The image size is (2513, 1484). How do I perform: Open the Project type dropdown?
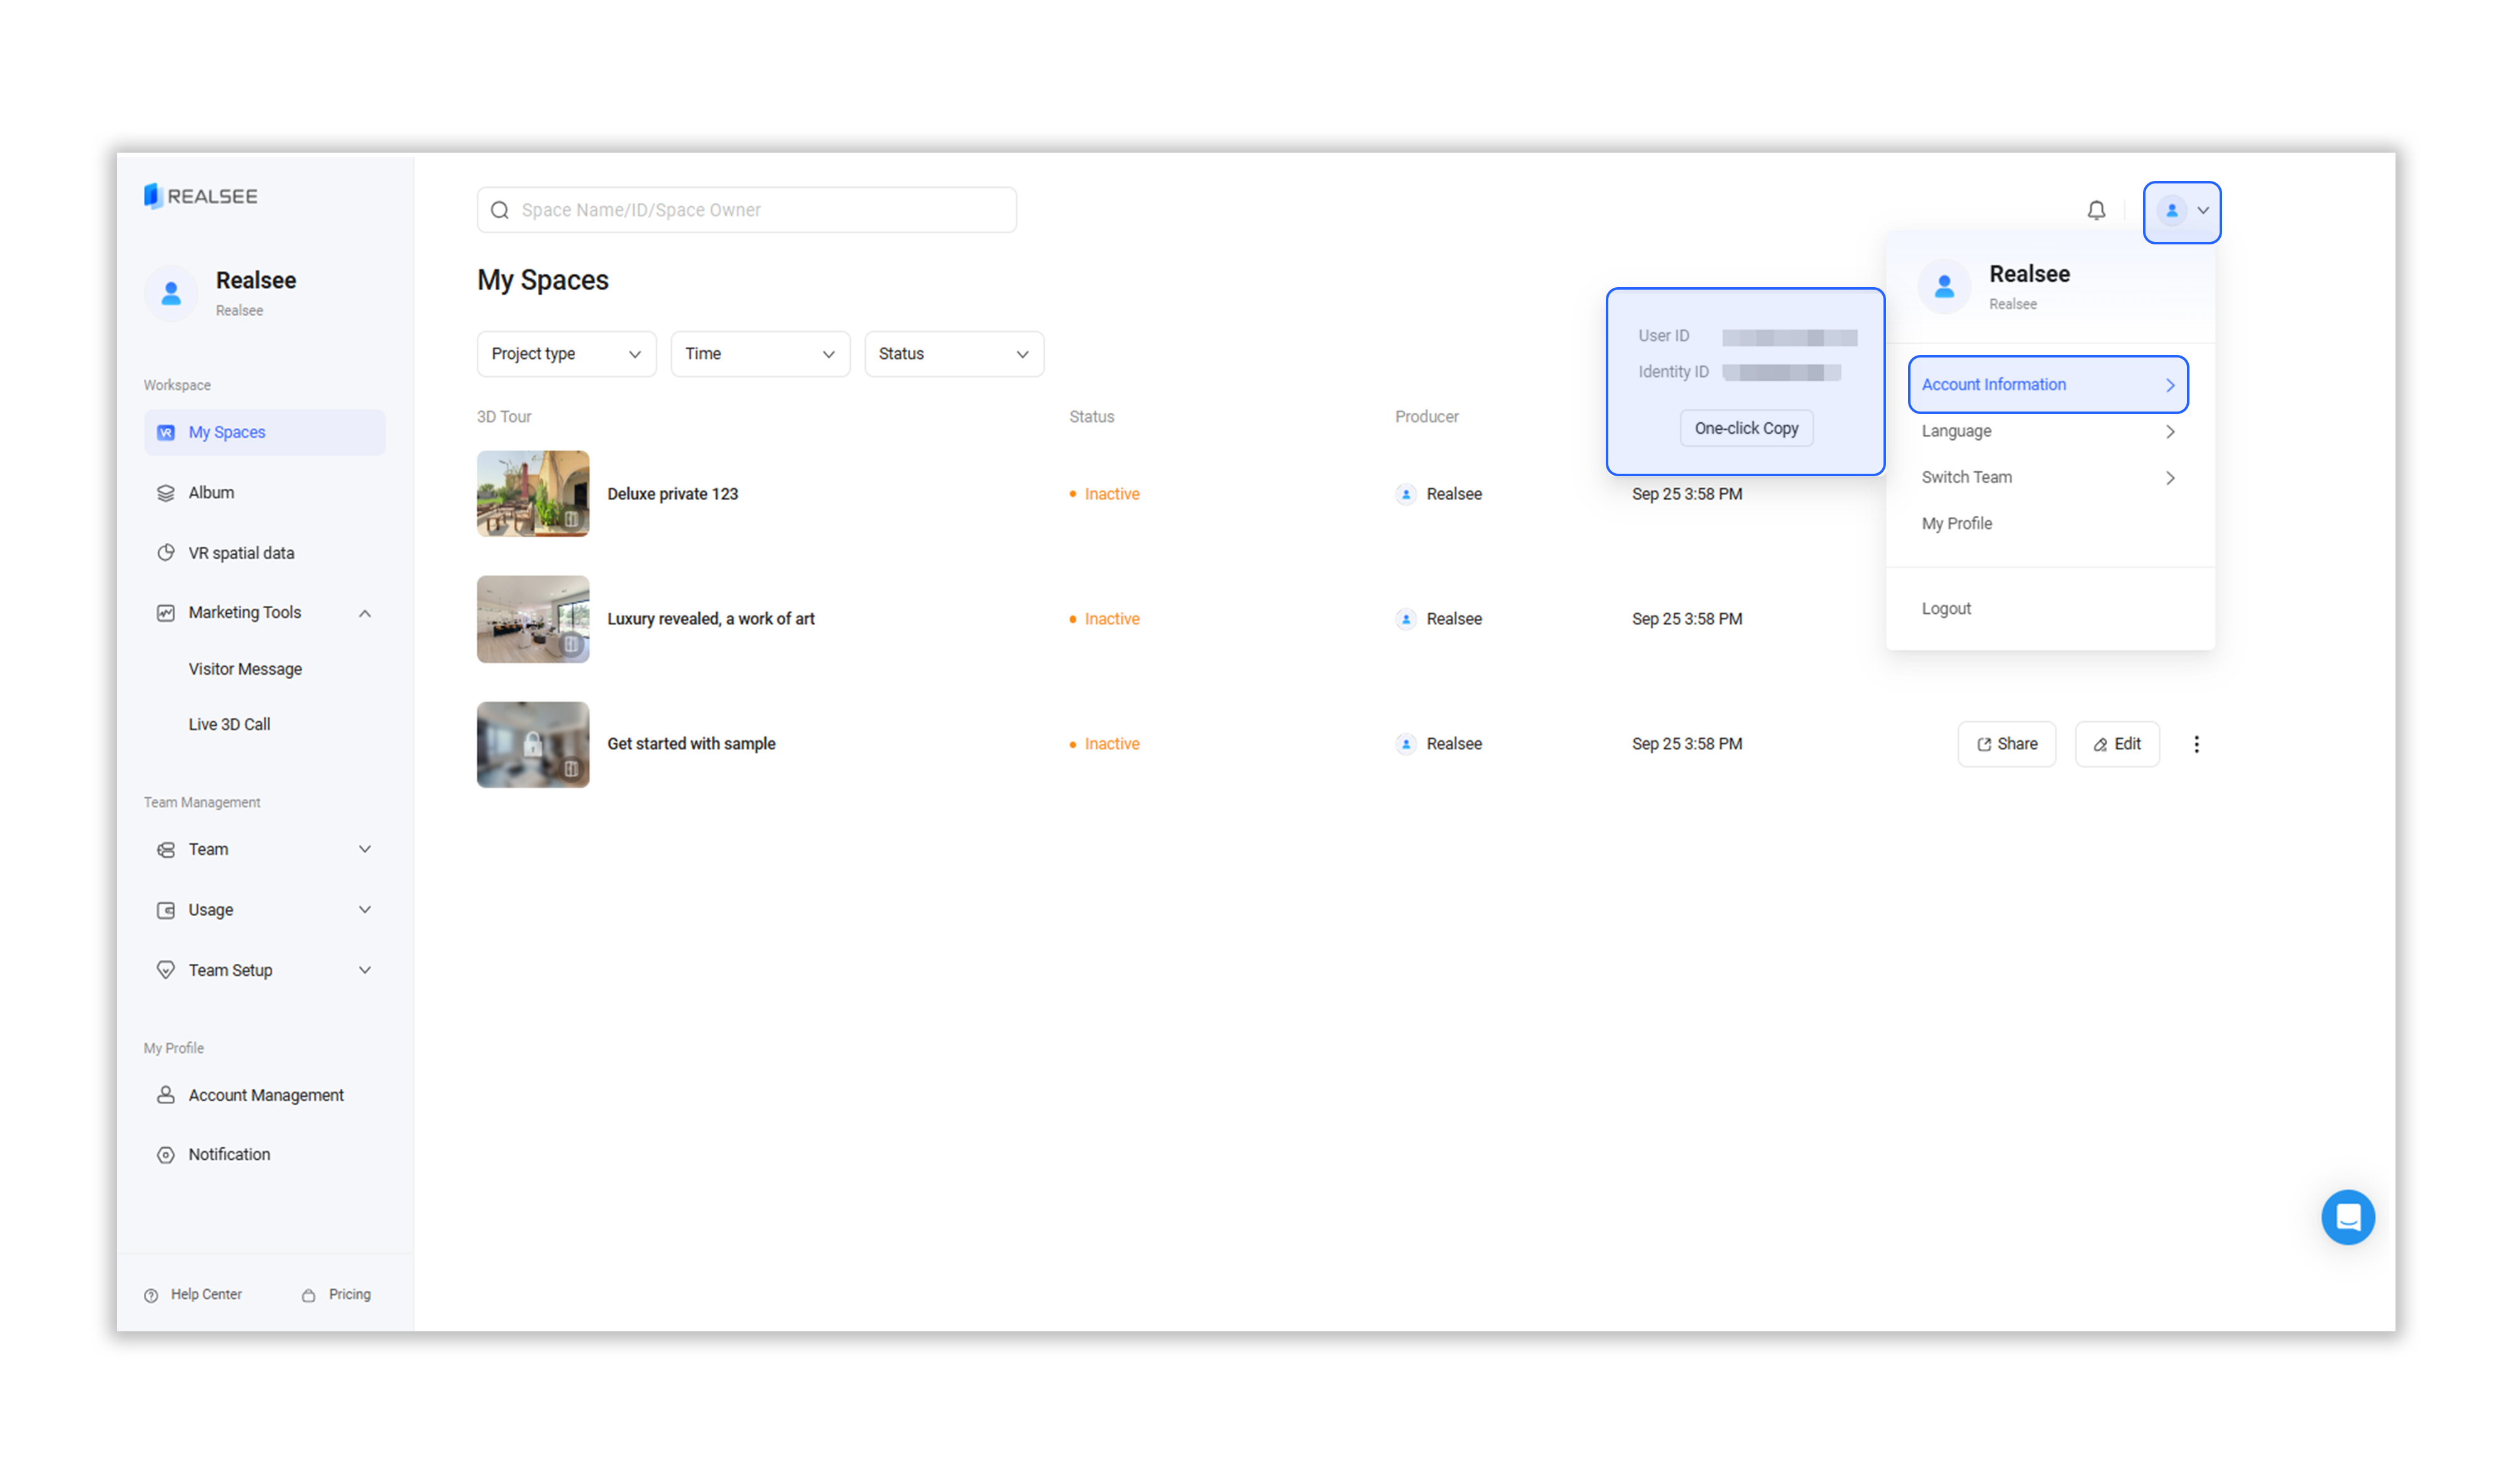pos(566,354)
